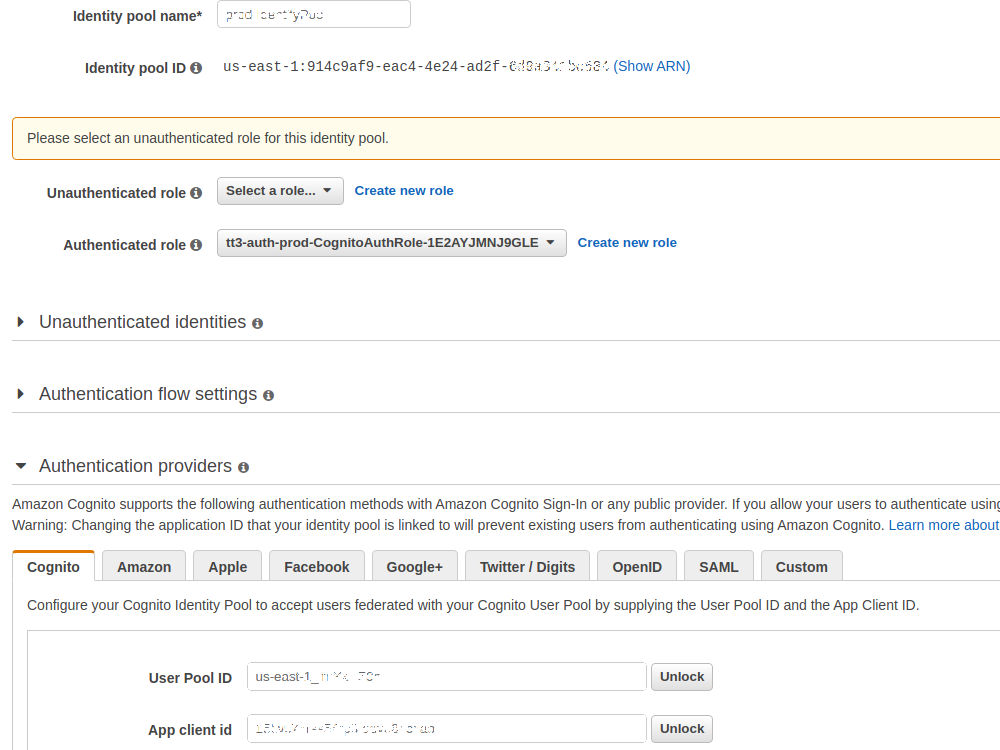Follow the 'Learn more about' link
The image size is (1000, 750).
[944, 526]
